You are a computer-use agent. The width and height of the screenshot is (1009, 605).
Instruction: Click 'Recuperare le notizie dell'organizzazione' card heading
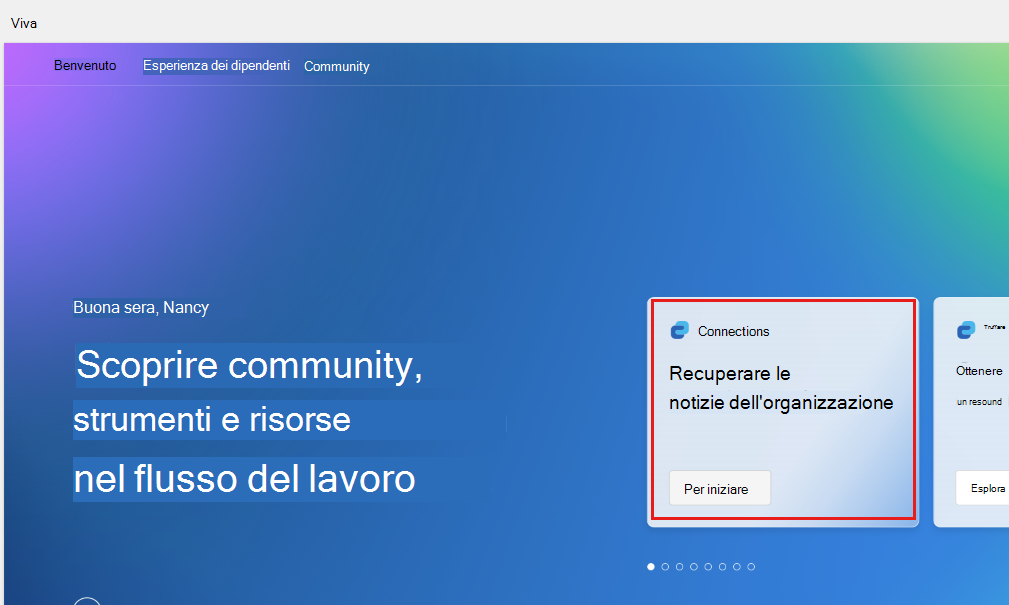click(x=781, y=388)
